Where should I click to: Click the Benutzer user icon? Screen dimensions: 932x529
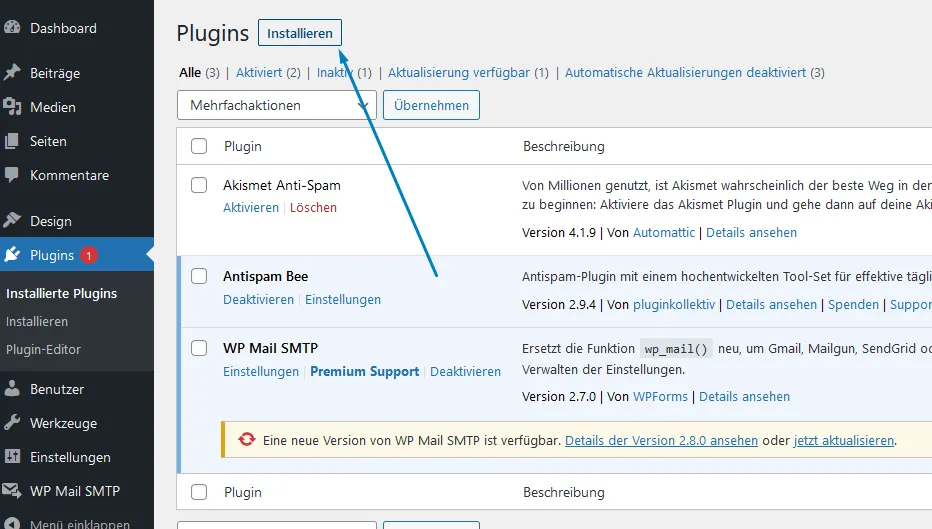12,389
